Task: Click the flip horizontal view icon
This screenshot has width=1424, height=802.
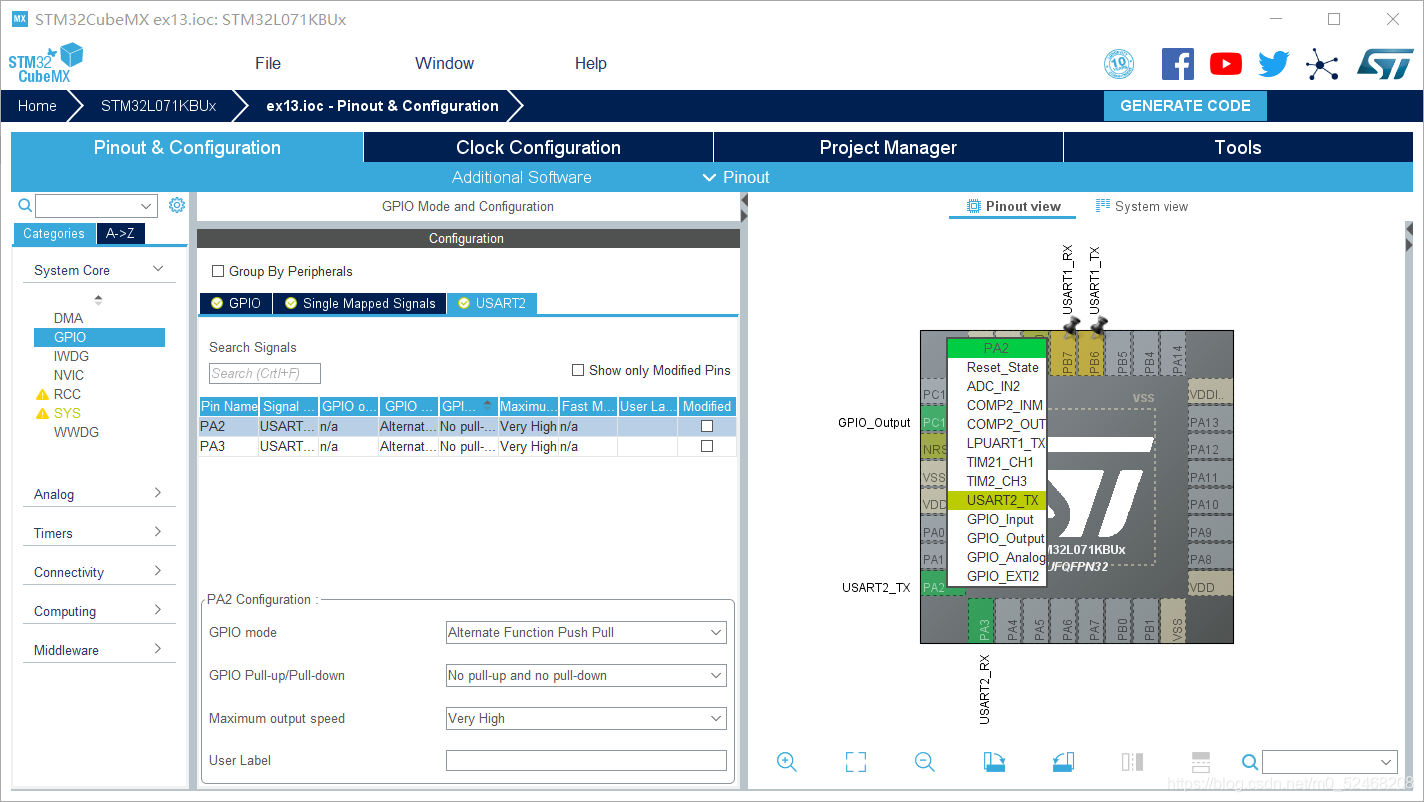Action: 1132,762
